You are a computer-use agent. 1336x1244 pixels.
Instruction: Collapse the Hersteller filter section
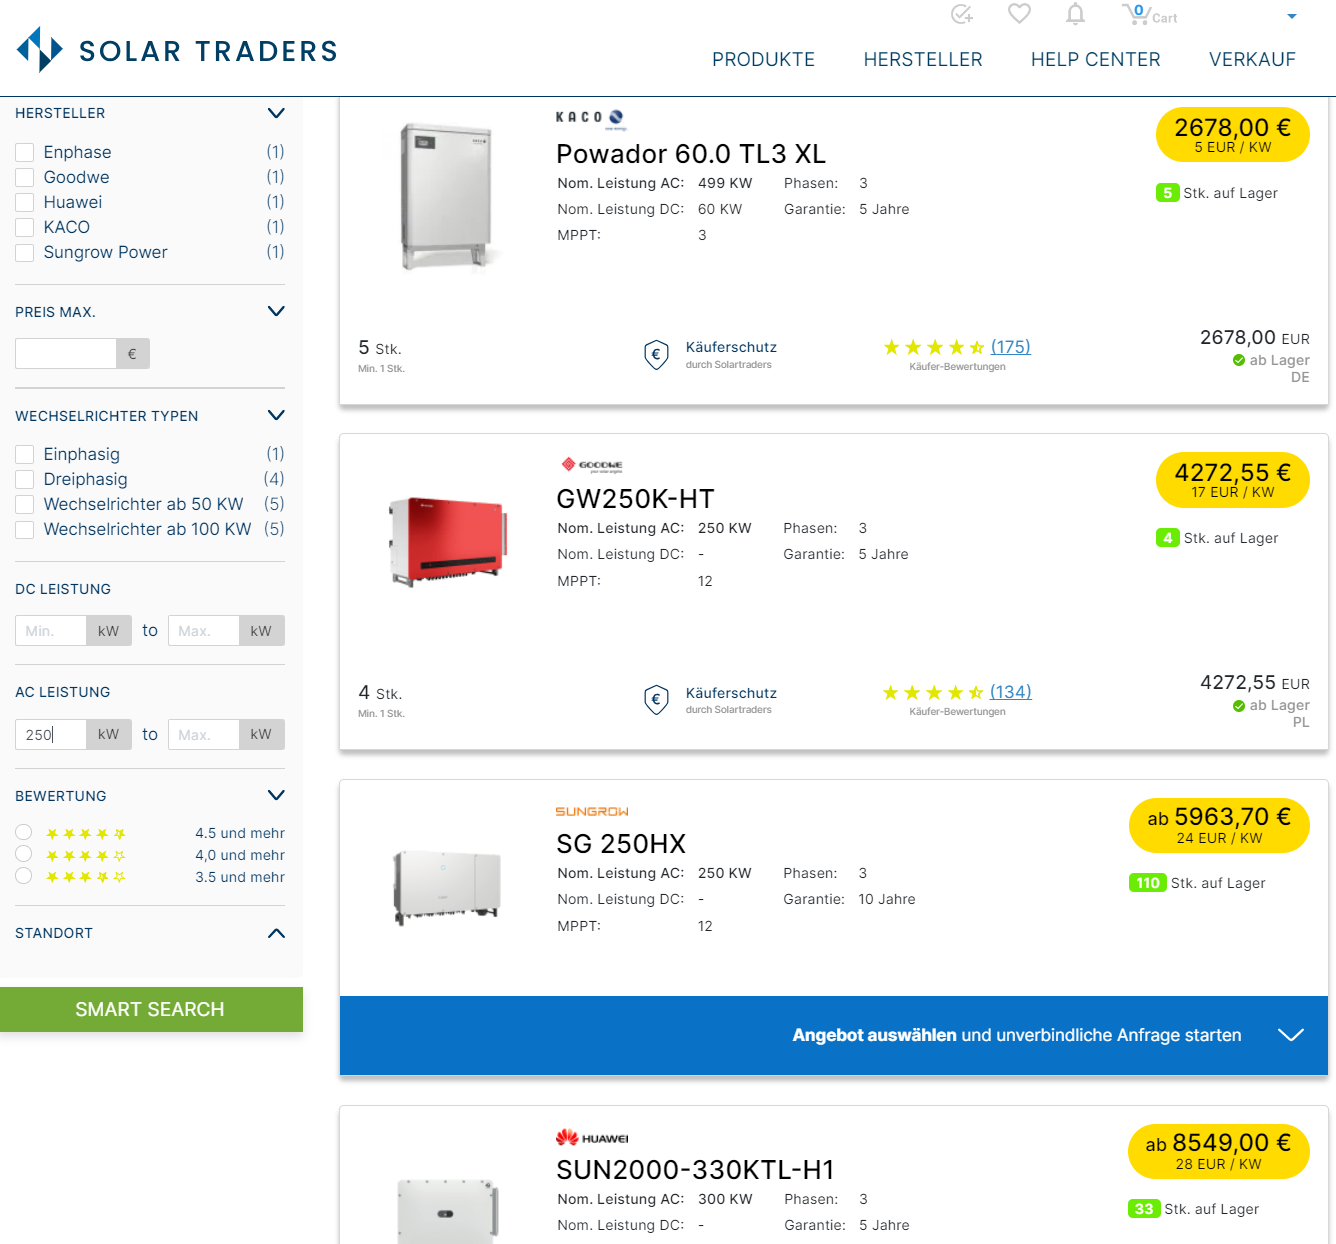pos(277,113)
